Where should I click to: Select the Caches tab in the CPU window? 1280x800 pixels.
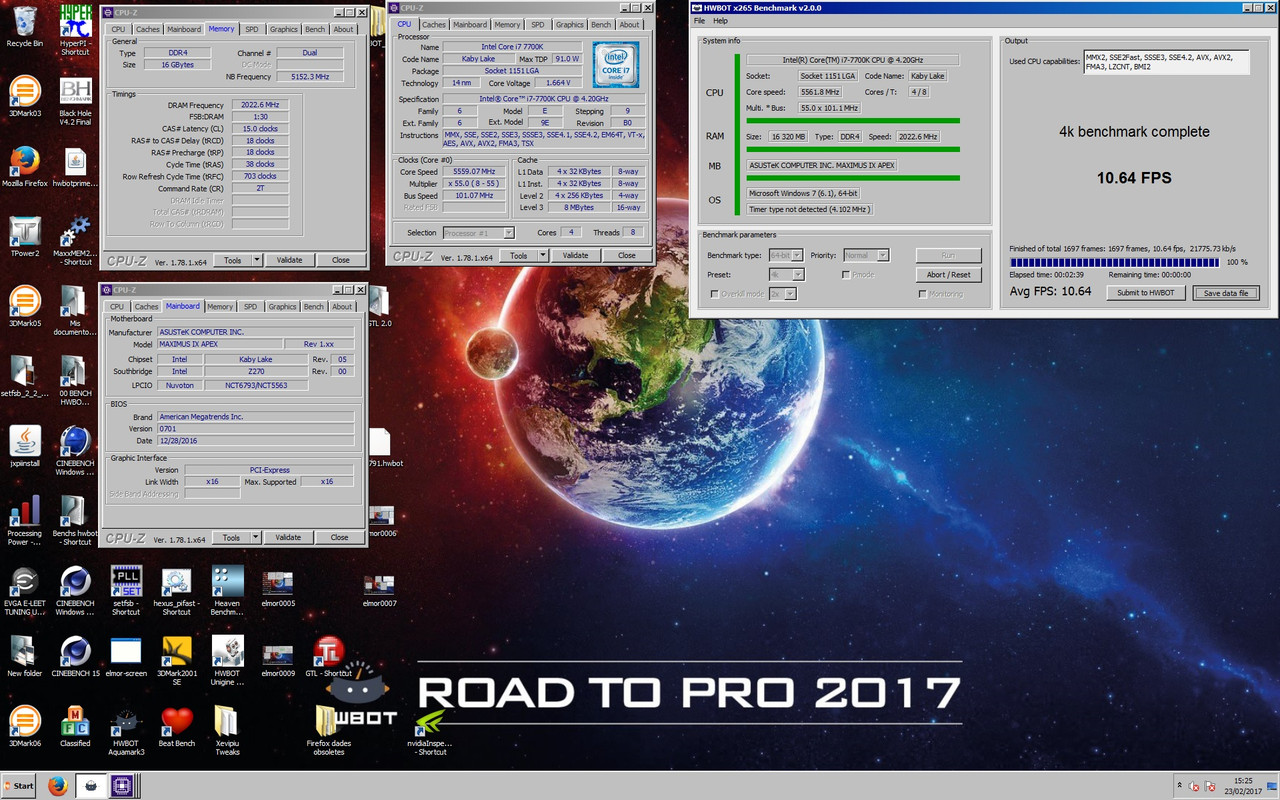[x=434, y=24]
